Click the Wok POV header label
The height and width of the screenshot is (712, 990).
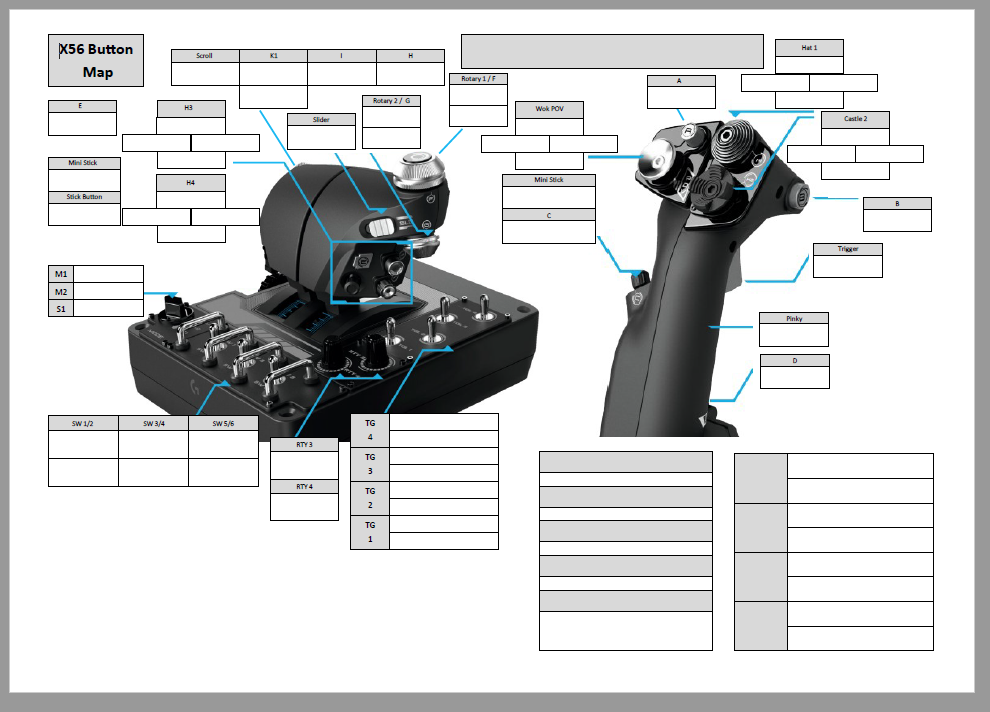(549, 109)
